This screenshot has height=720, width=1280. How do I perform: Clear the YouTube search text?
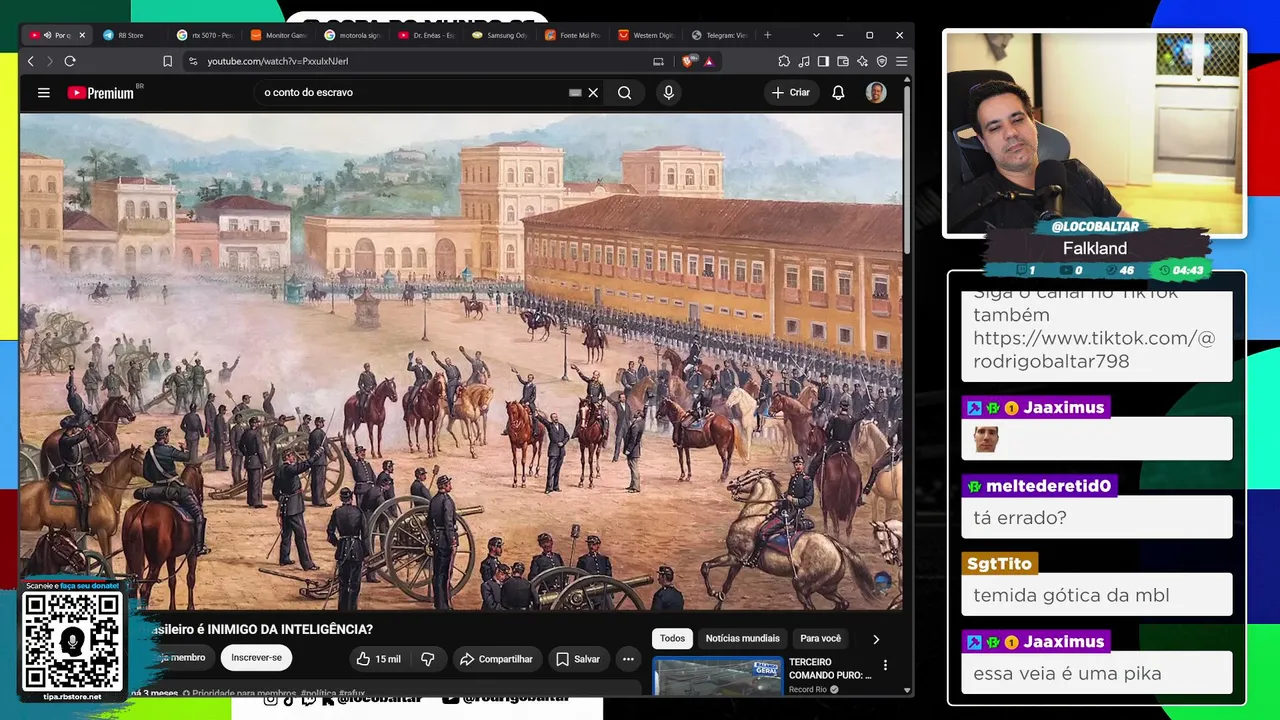pyautogui.click(x=593, y=93)
